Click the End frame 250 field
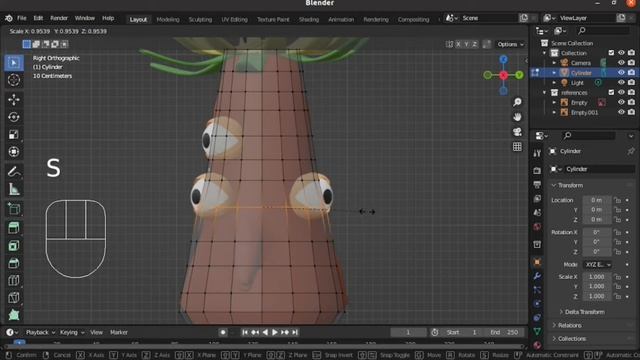The width and height of the screenshot is (640, 360). [504, 332]
